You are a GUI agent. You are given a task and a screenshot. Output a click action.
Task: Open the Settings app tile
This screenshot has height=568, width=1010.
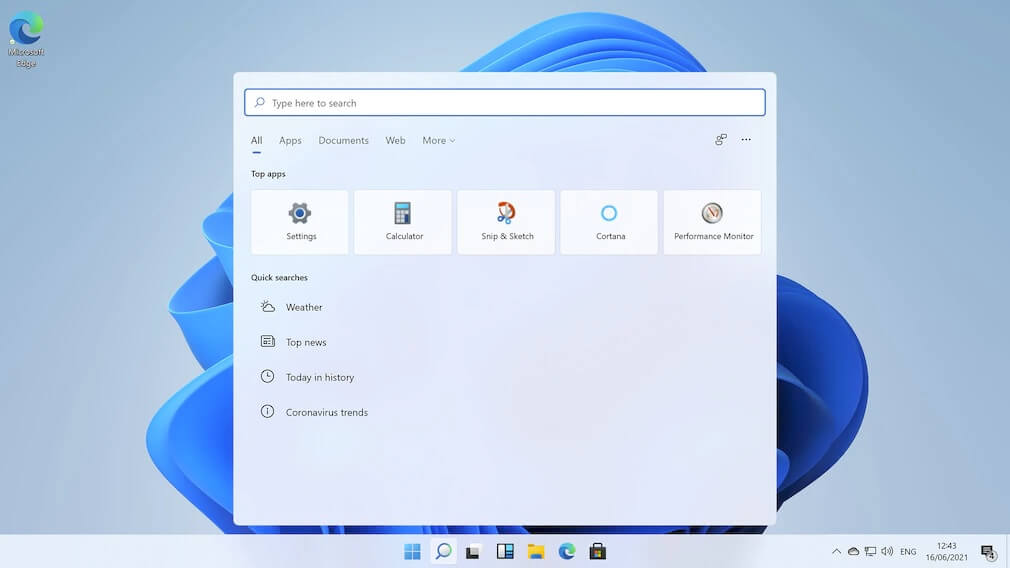tap(300, 222)
